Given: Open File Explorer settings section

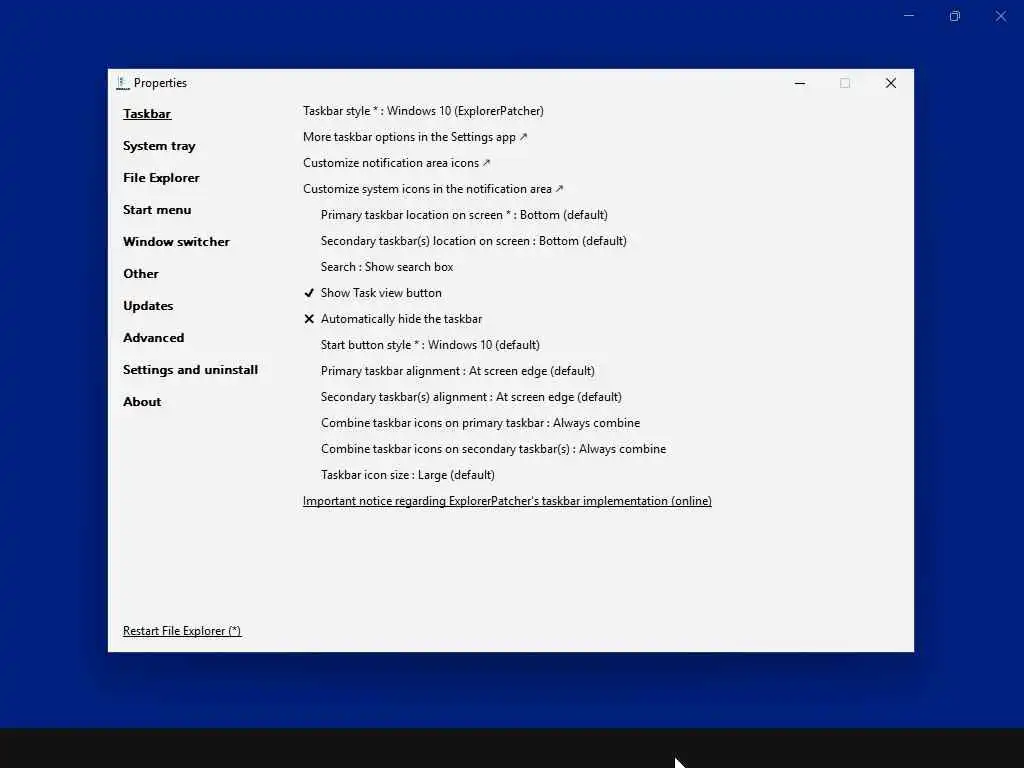Looking at the screenshot, I should (x=161, y=178).
